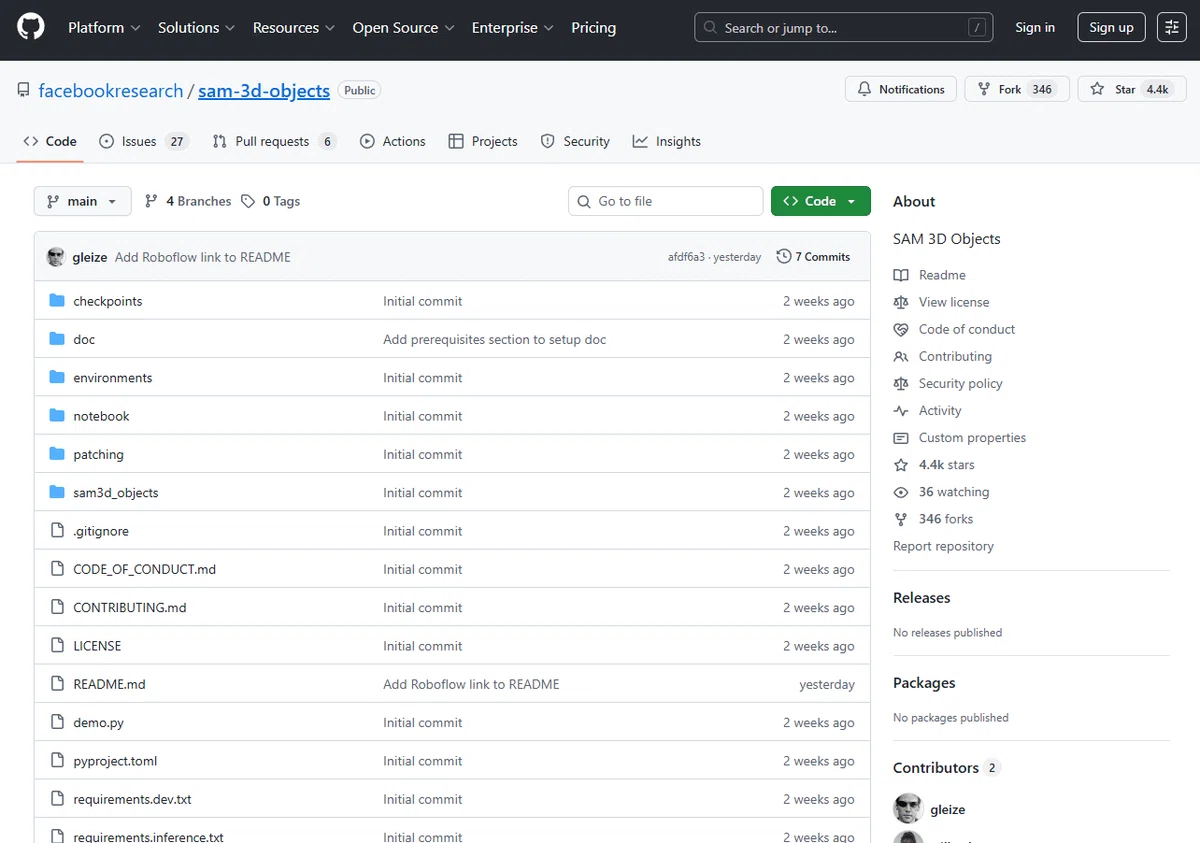Click the star icon beside 4.4k stars
This screenshot has height=843, width=1200.
(x=901, y=465)
